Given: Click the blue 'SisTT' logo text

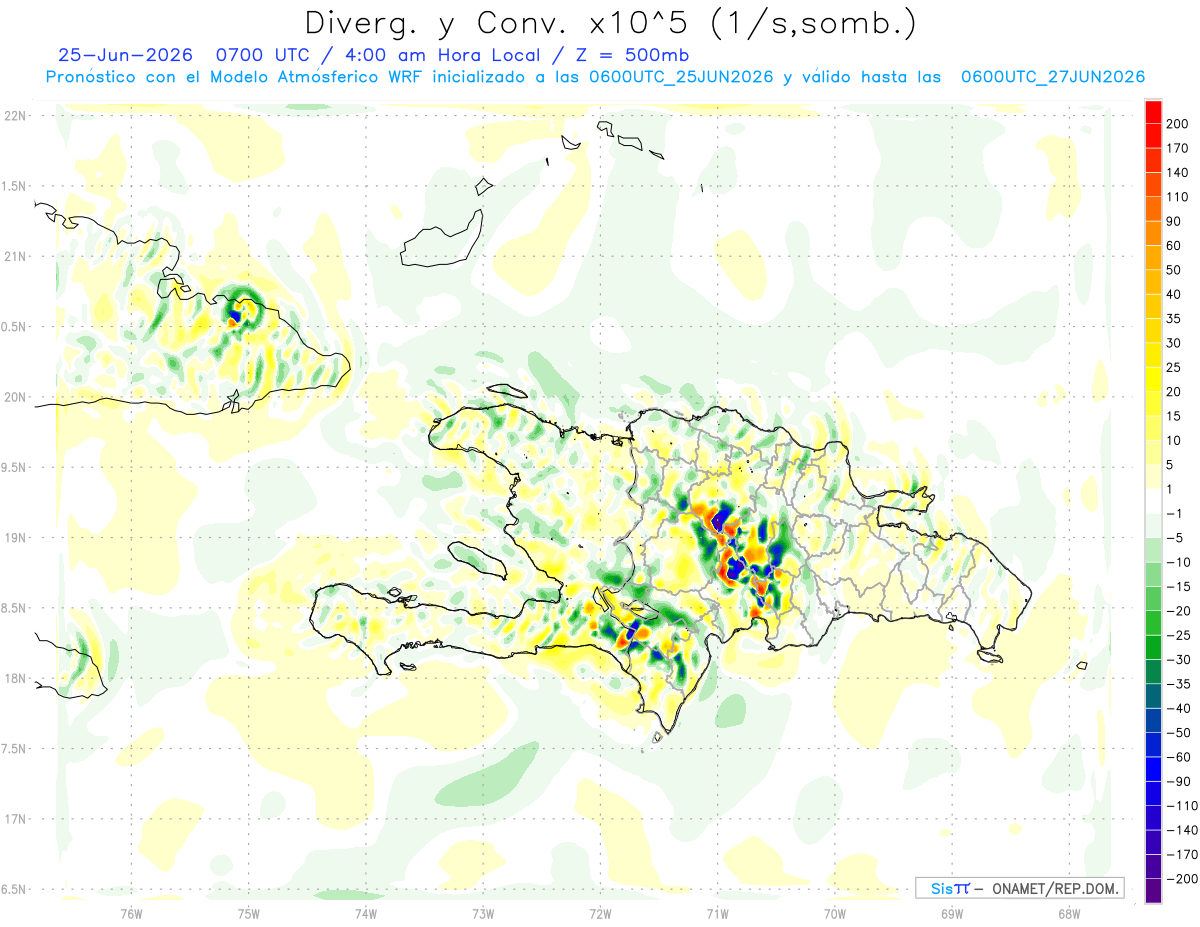Looking at the screenshot, I should [x=949, y=888].
